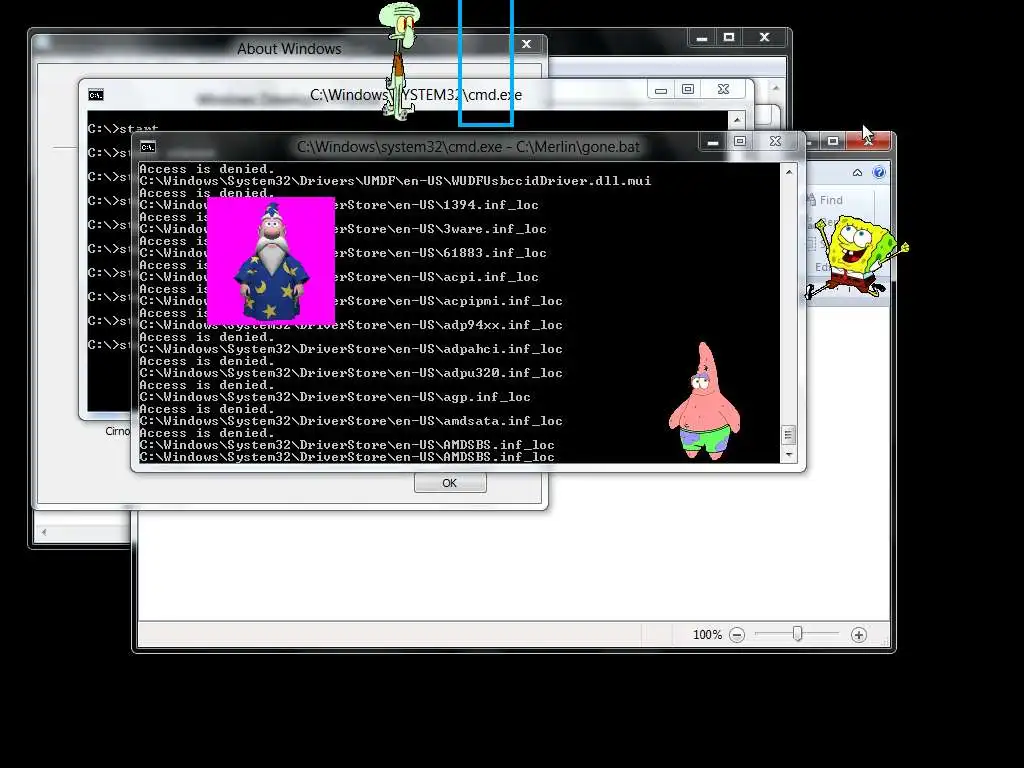Click the adp94xx.inf_loc console line
The width and height of the screenshot is (1024, 768).
tap(351, 325)
